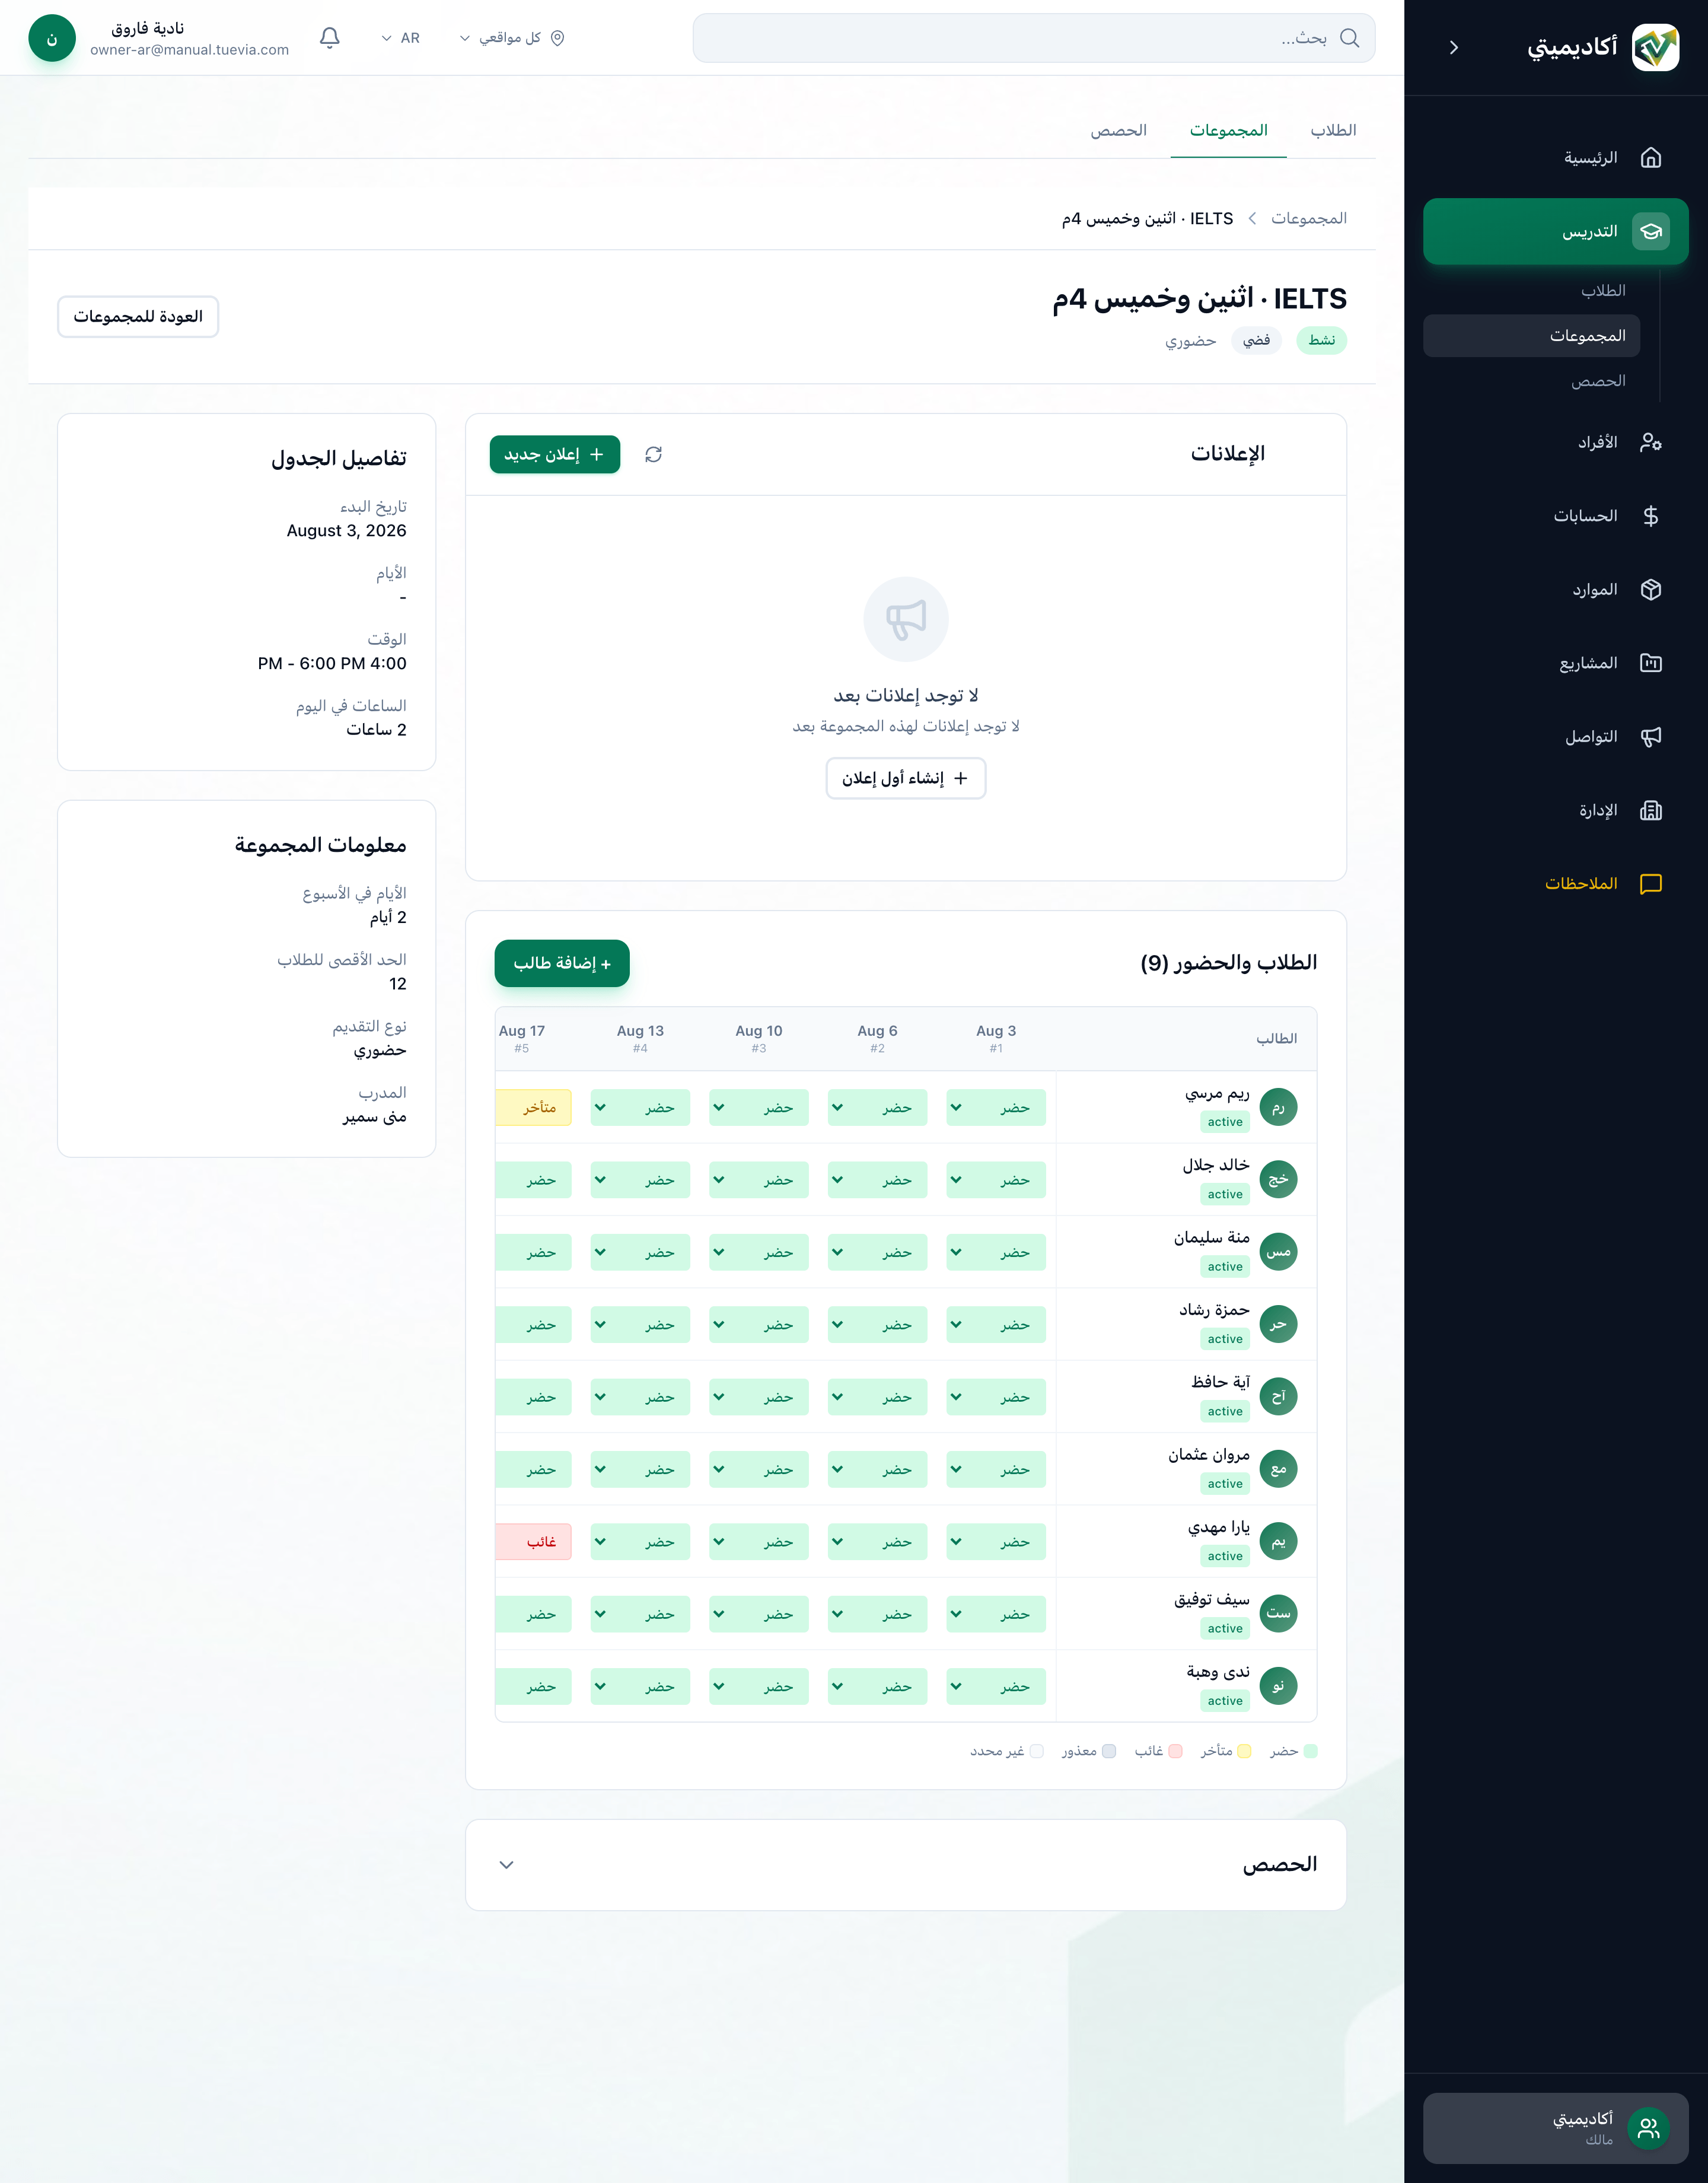Open the الموارد box icon
Image resolution: width=1708 pixels, height=2183 pixels.
pyautogui.click(x=1651, y=590)
